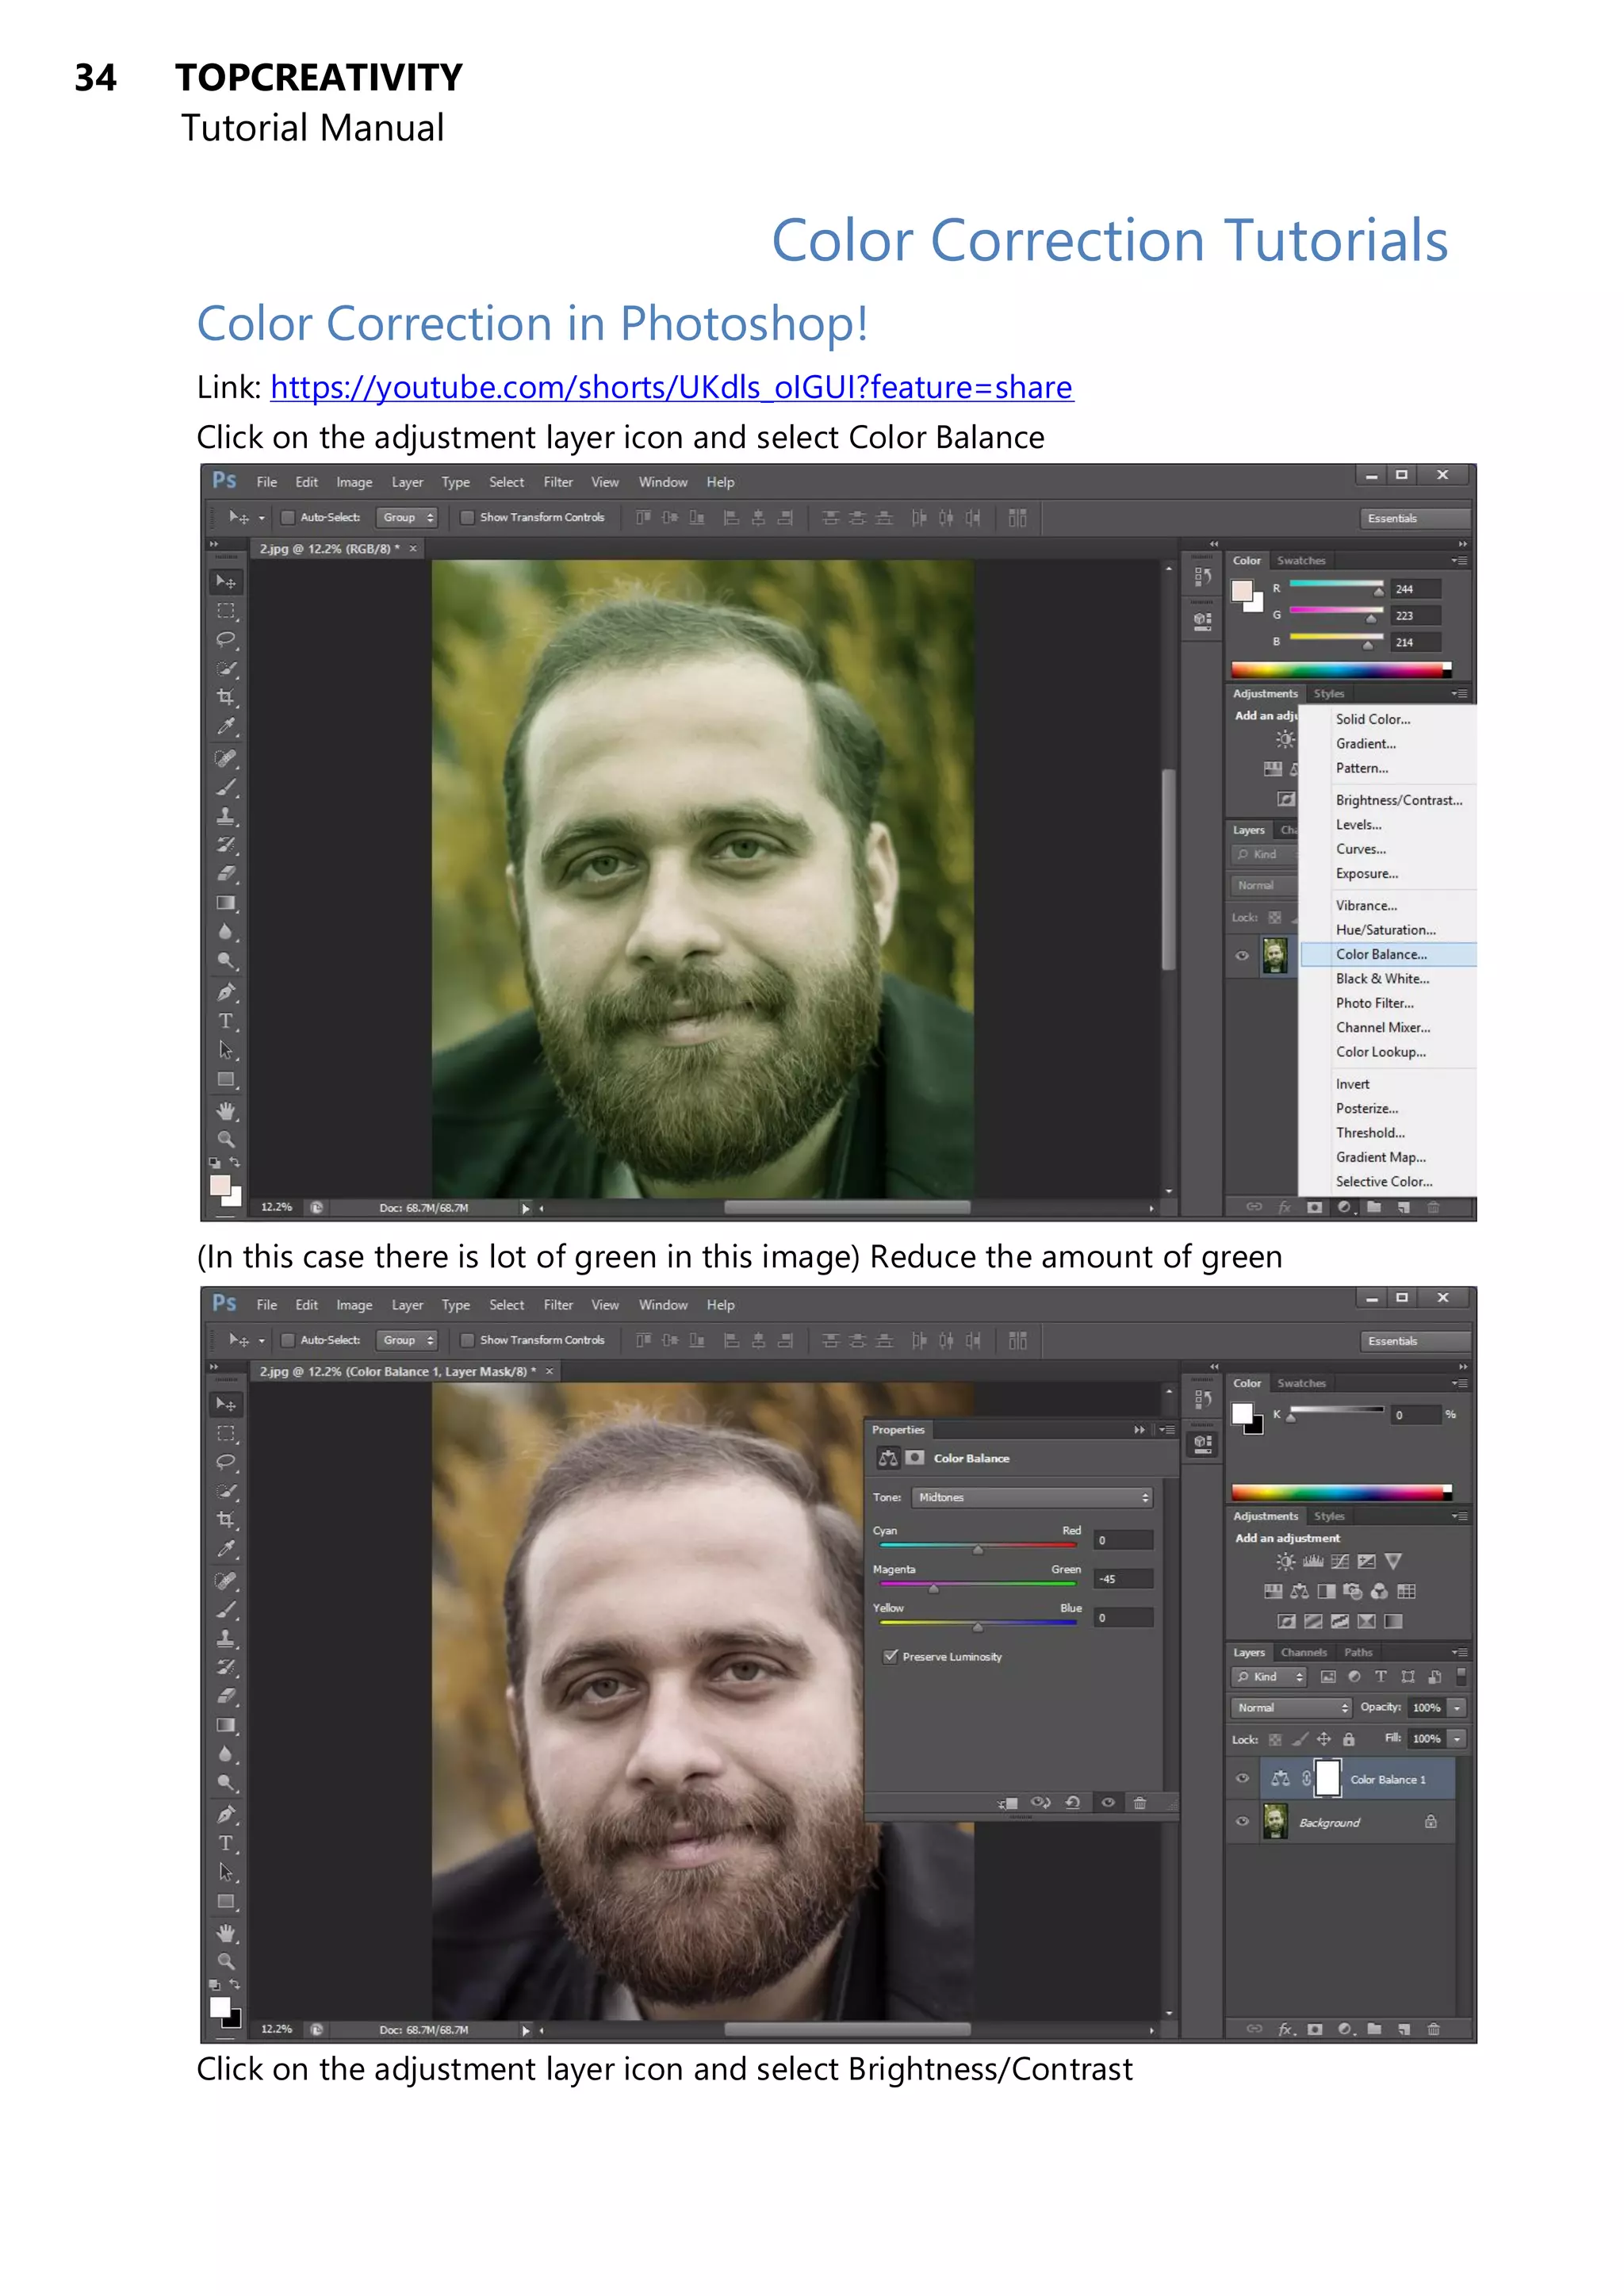
Task: Choose Color Balance... from the adjustment menu
Action: coord(1388,954)
